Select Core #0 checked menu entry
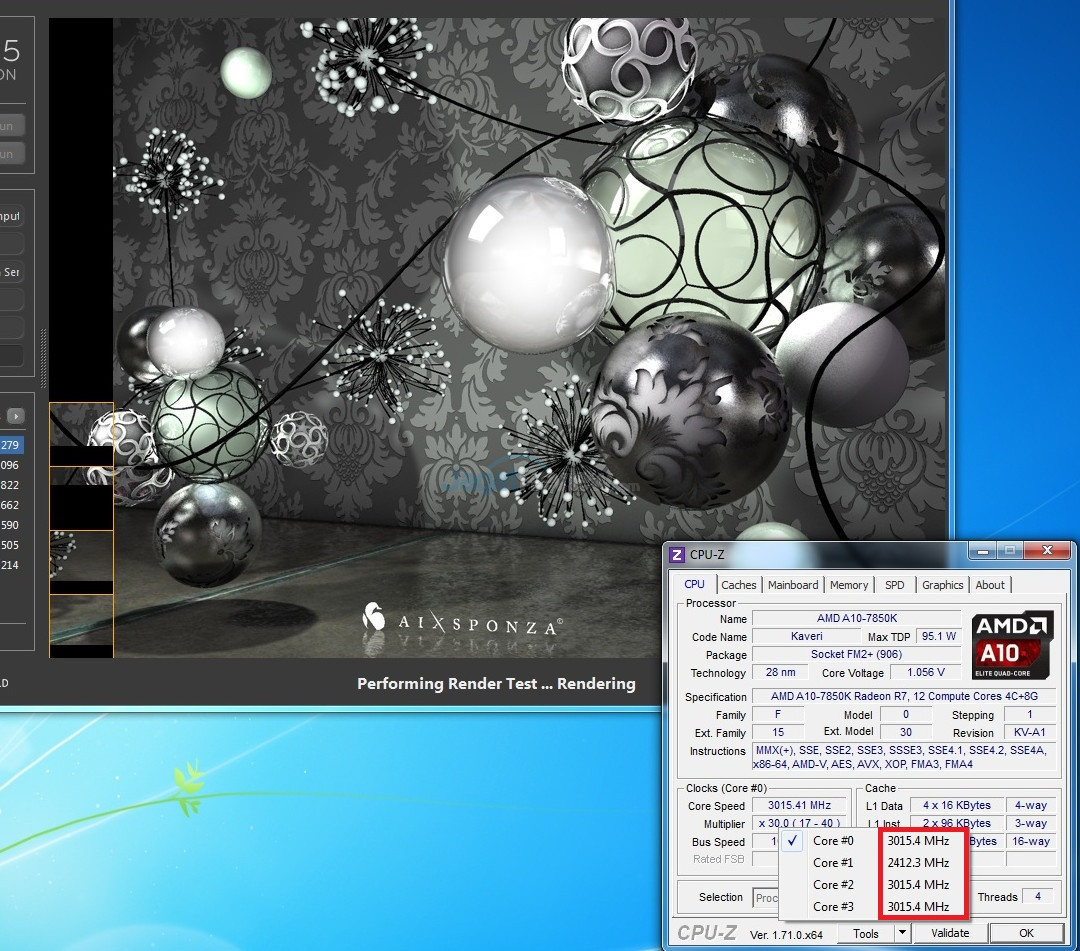This screenshot has height=951, width=1080. click(832, 841)
